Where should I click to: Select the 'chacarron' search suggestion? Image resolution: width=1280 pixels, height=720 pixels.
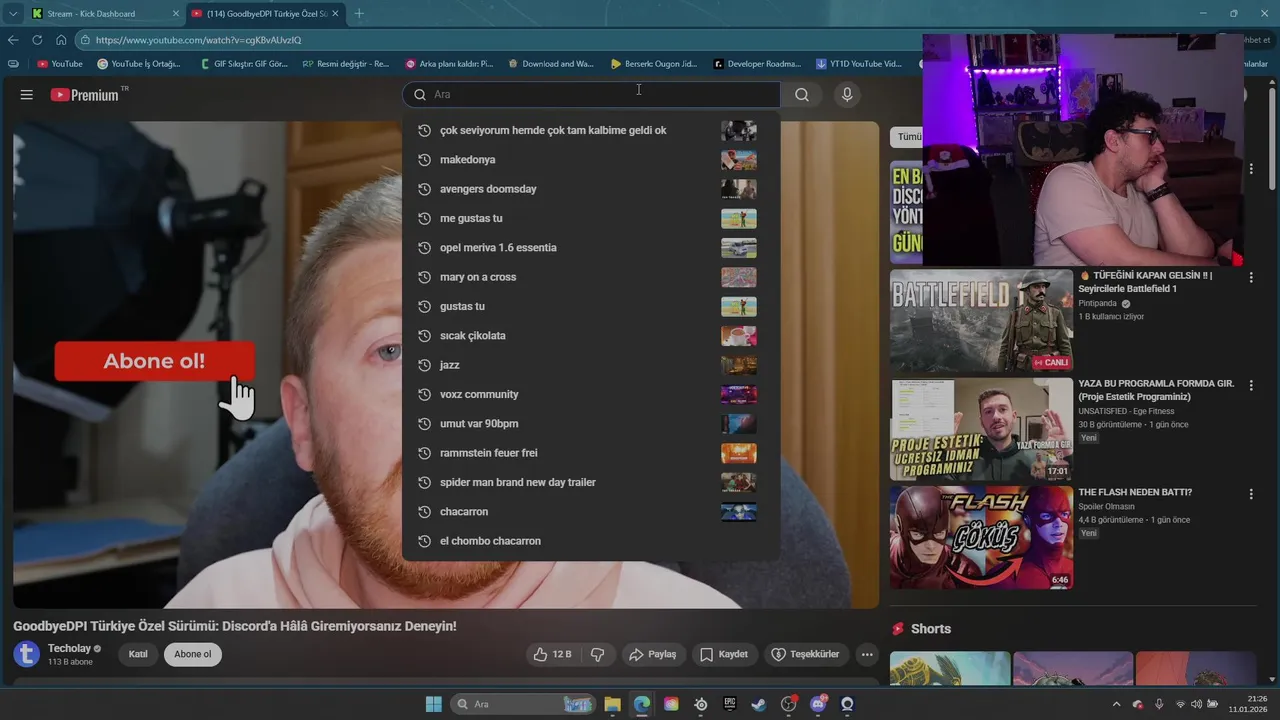pos(591,512)
